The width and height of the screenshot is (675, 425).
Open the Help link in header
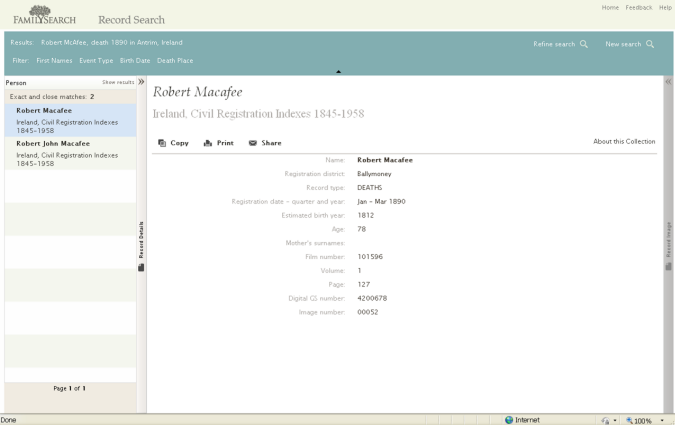pyautogui.click(x=665, y=7)
